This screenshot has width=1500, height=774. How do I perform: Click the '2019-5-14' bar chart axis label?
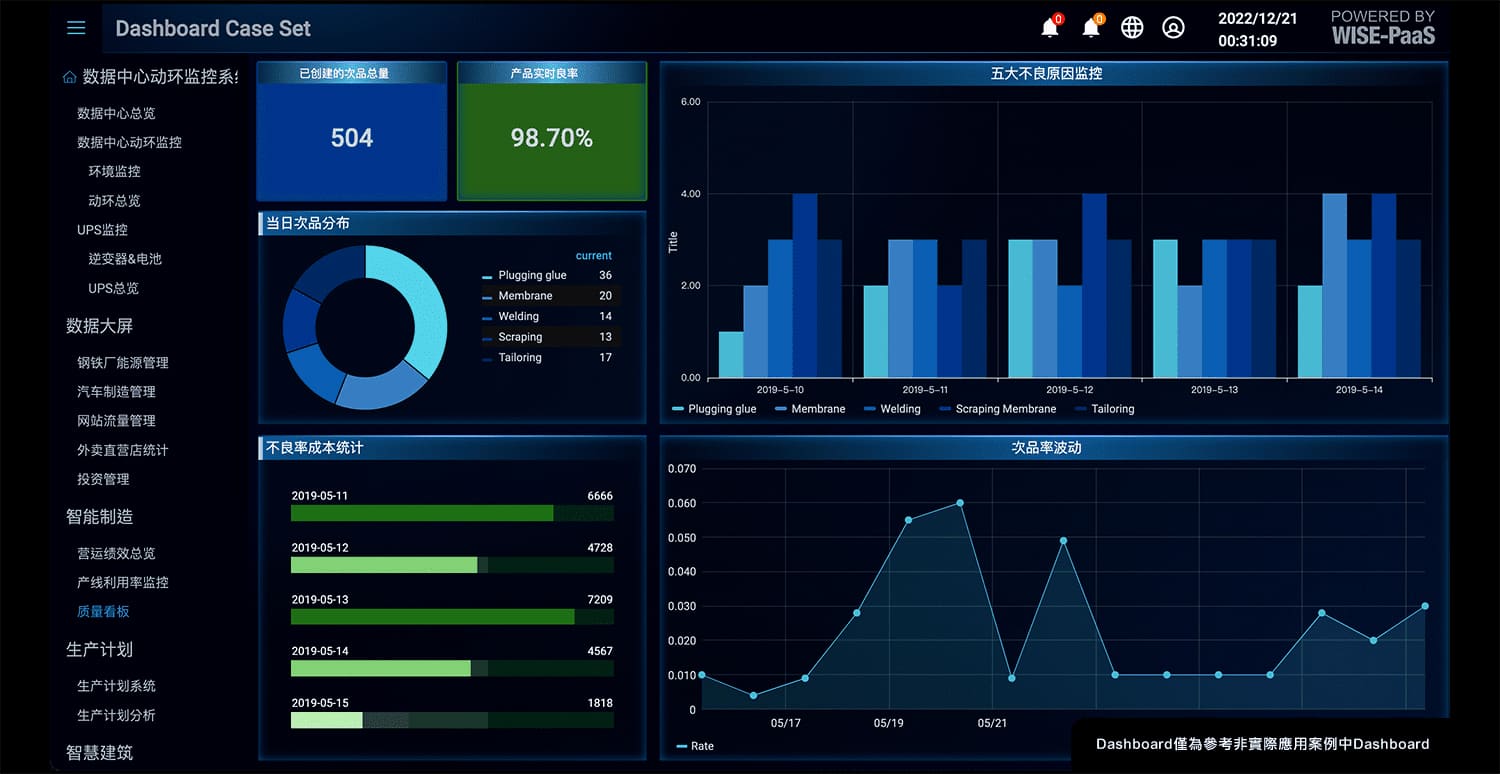[x=1359, y=389]
